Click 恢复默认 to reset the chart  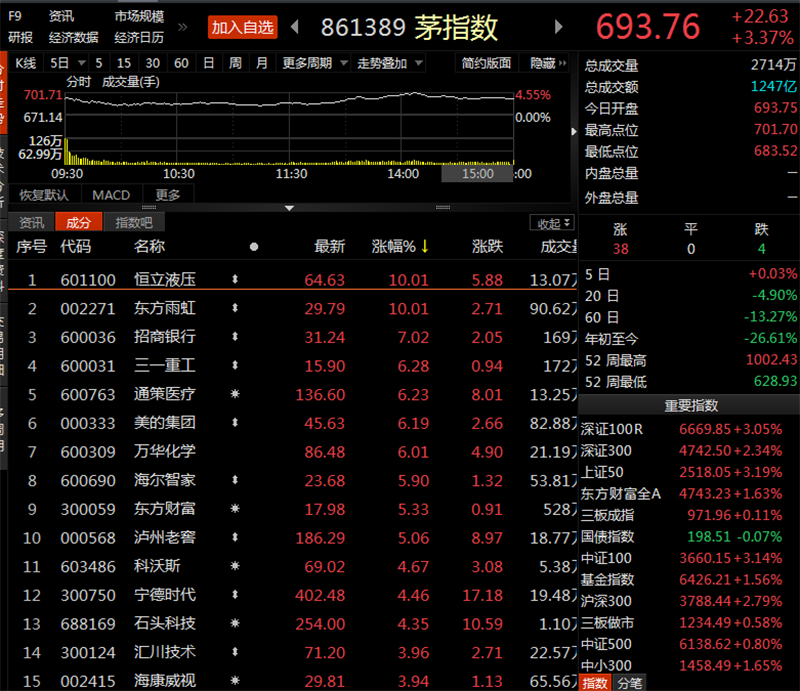click(x=43, y=195)
